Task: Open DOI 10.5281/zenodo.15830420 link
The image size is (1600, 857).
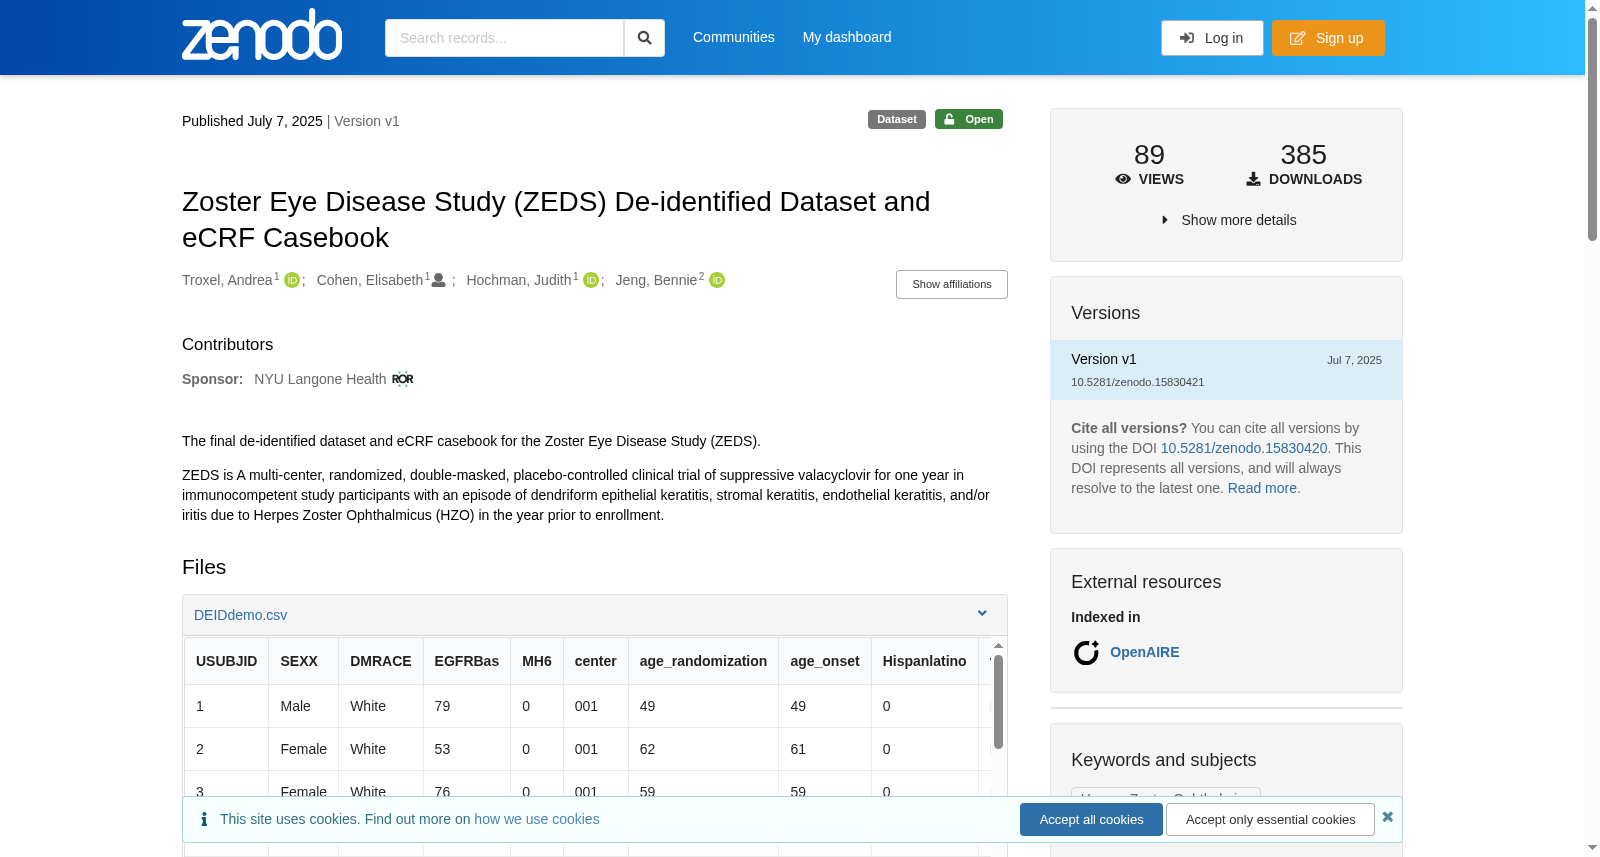Action: [x=1244, y=448]
